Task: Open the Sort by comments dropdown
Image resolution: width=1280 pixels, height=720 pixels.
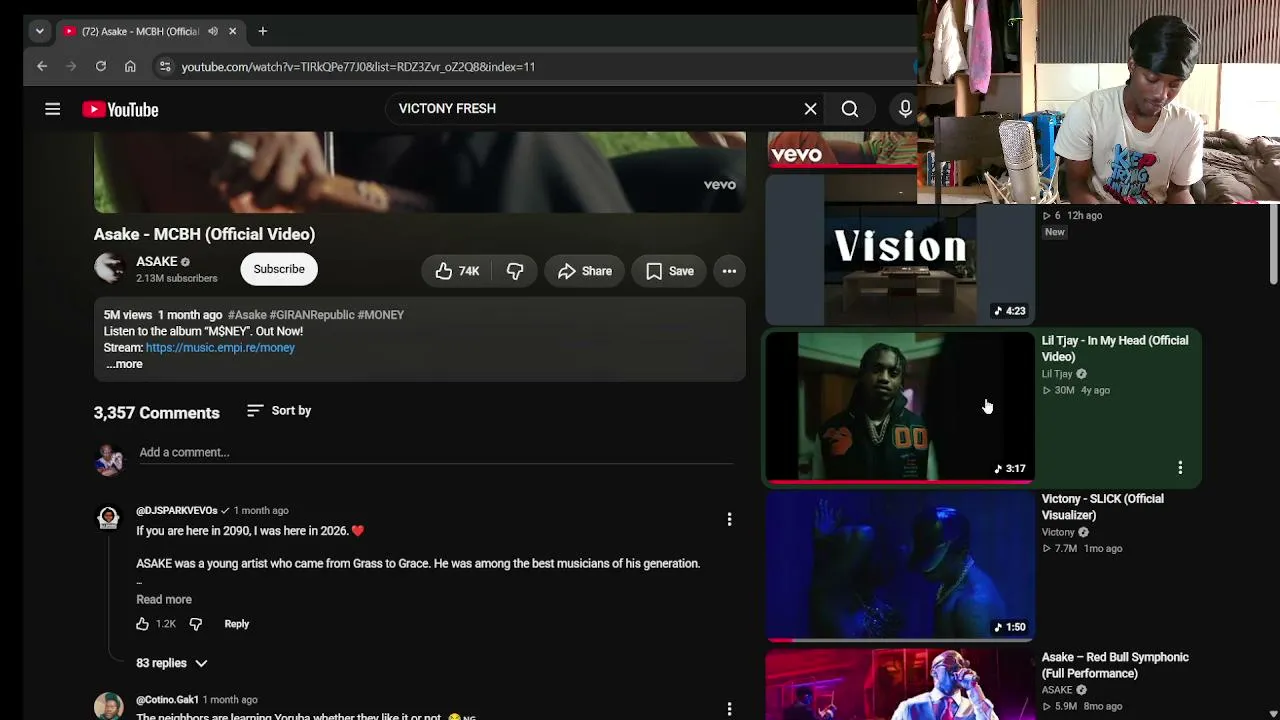Action: [x=279, y=411]
